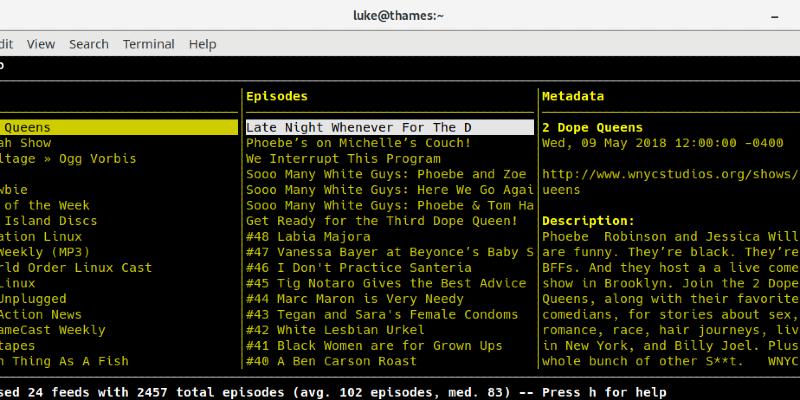
Task: Pick Get Ready for the Third Dope Queen
Action: [x=382, y=221]
